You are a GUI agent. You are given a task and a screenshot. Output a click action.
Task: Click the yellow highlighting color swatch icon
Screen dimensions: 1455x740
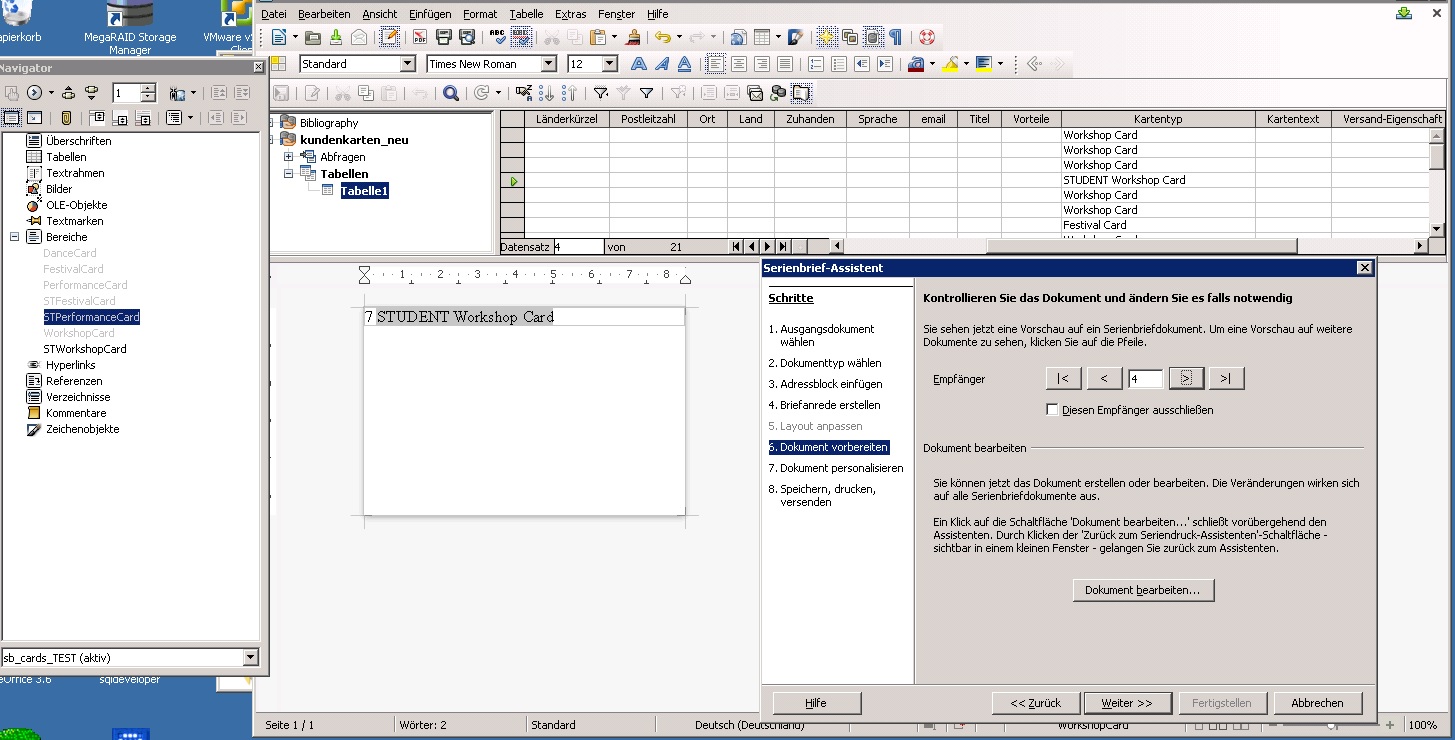(x=950, y=64)
